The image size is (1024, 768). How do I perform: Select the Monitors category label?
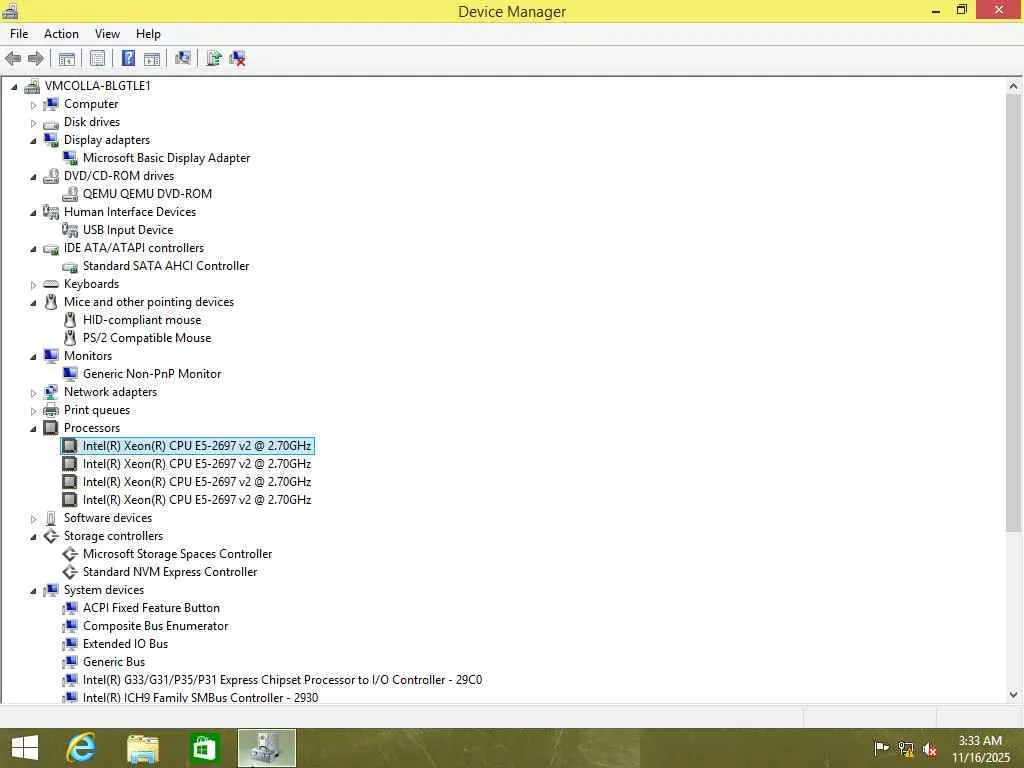[88, 356]
